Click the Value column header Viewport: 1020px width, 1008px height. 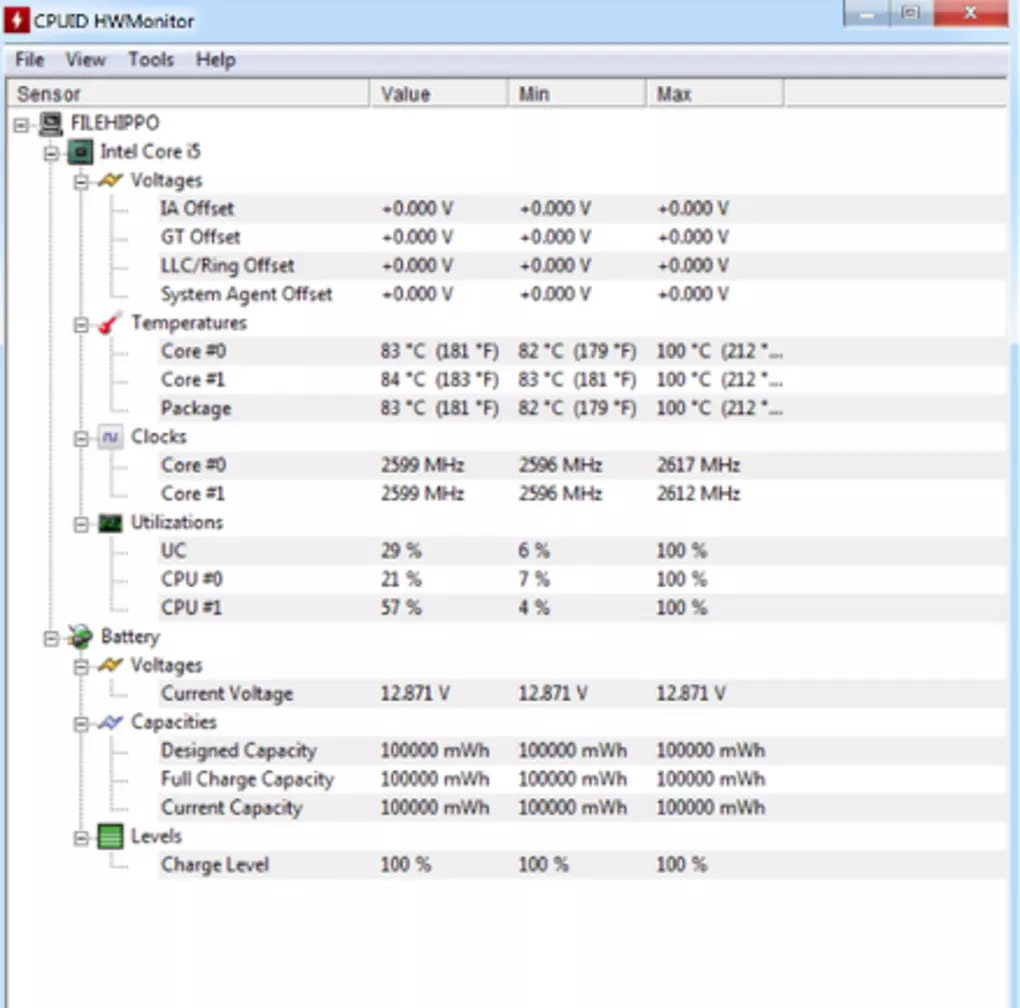(x=438, y=94)
